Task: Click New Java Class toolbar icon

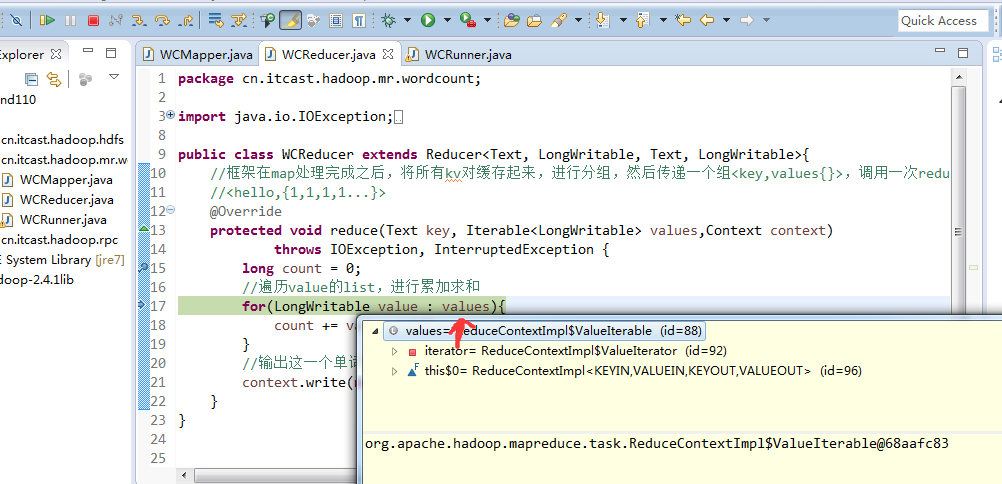Action: 268,20
